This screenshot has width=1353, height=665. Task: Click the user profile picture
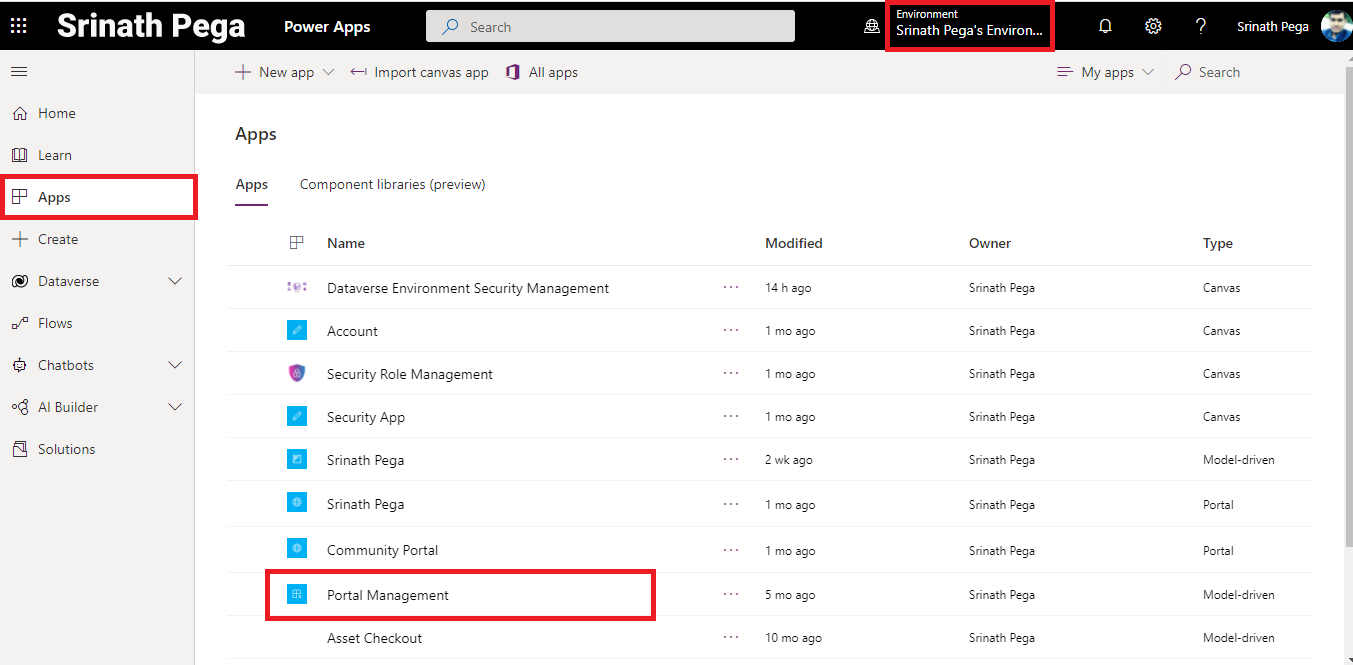1335,26
